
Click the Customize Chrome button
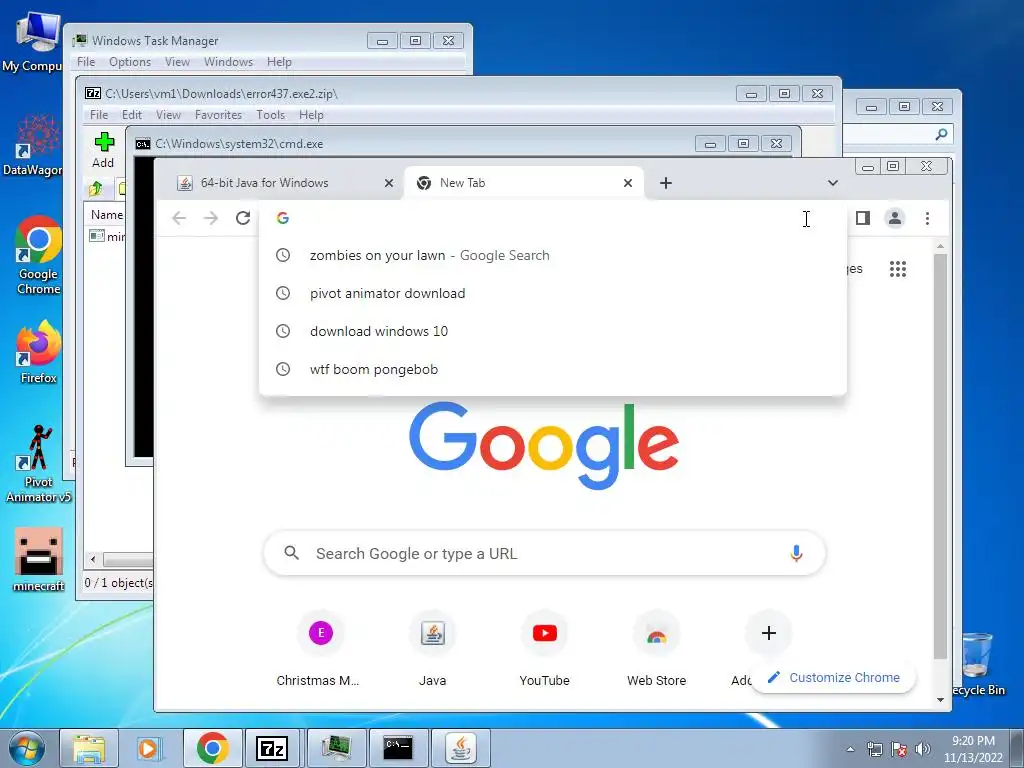pyautogui.click(x=834, y=678)
